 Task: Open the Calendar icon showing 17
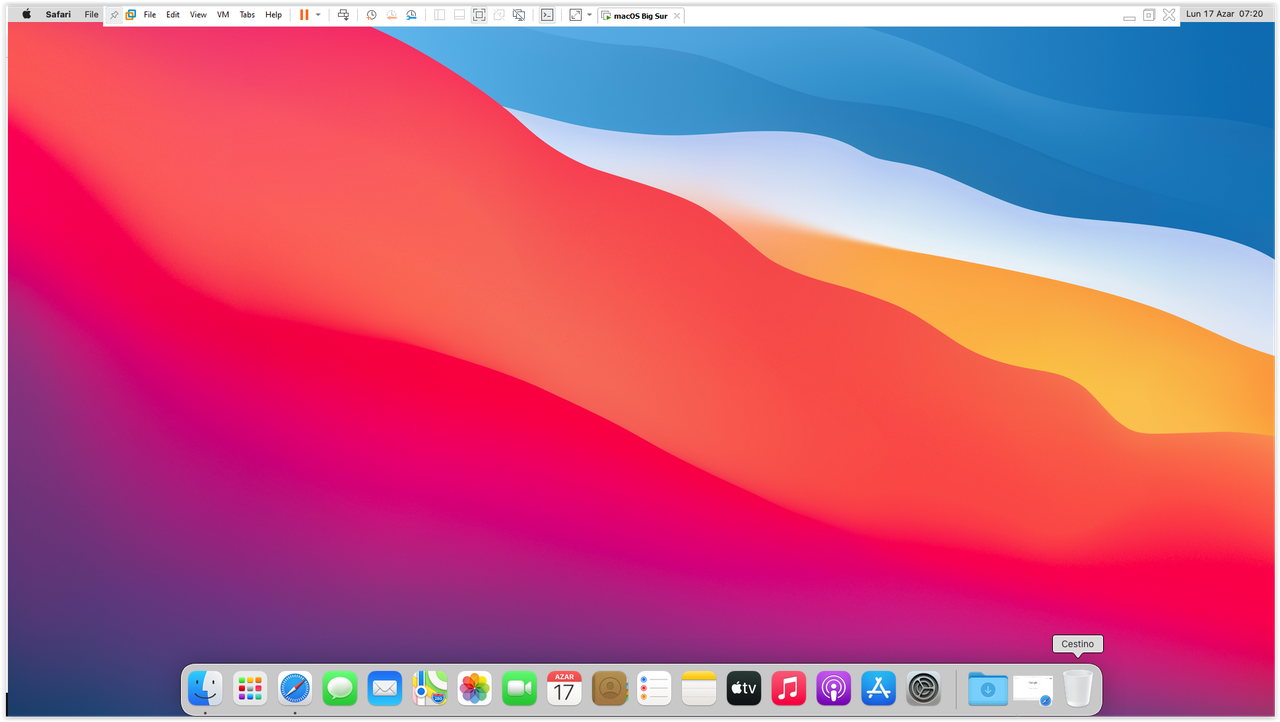point(564,688)
